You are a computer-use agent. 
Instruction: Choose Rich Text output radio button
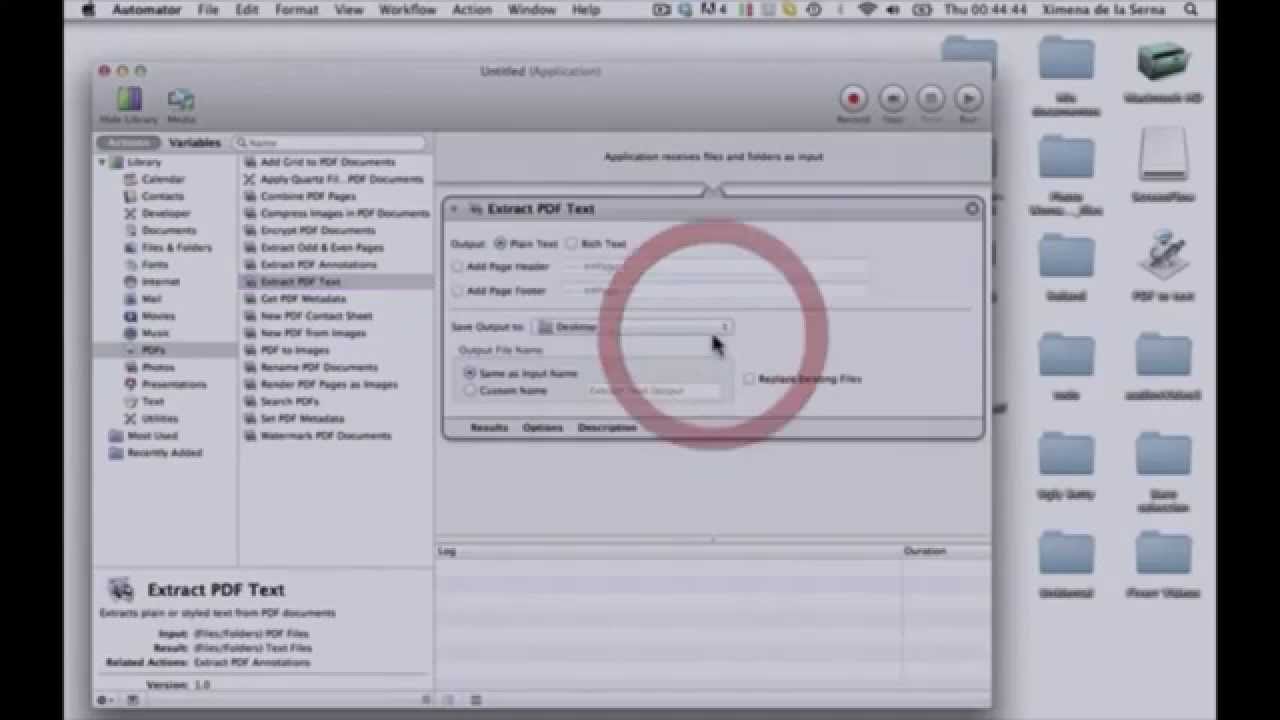click(x=571, y=243)
